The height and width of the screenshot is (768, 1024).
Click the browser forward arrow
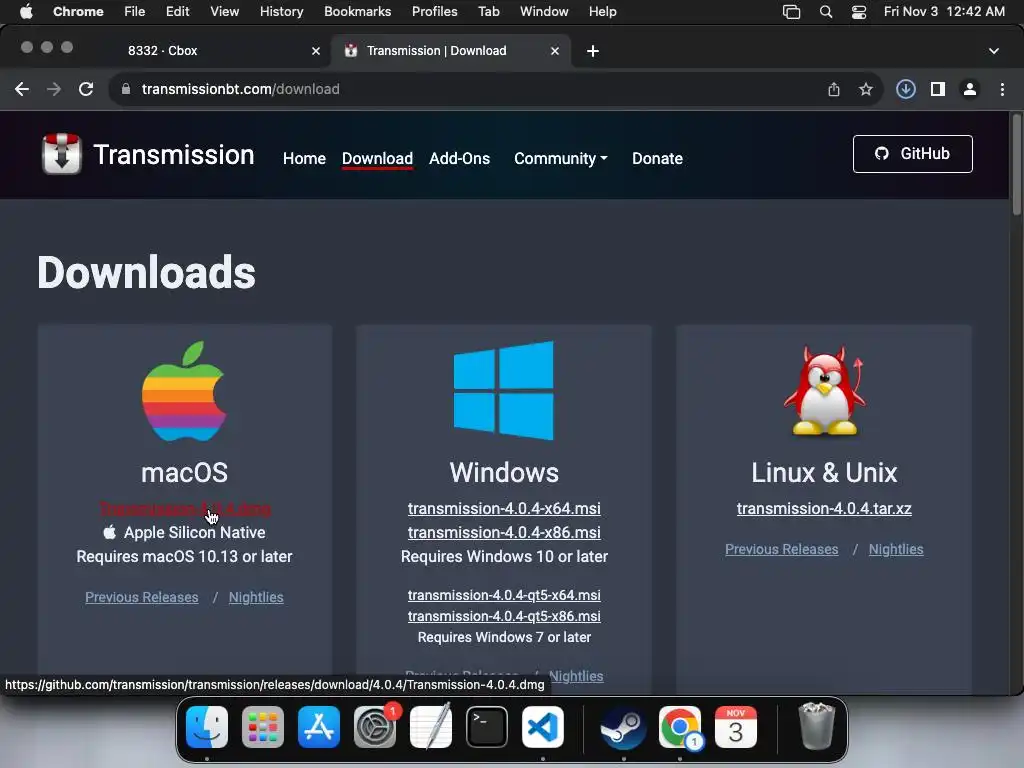54,89
